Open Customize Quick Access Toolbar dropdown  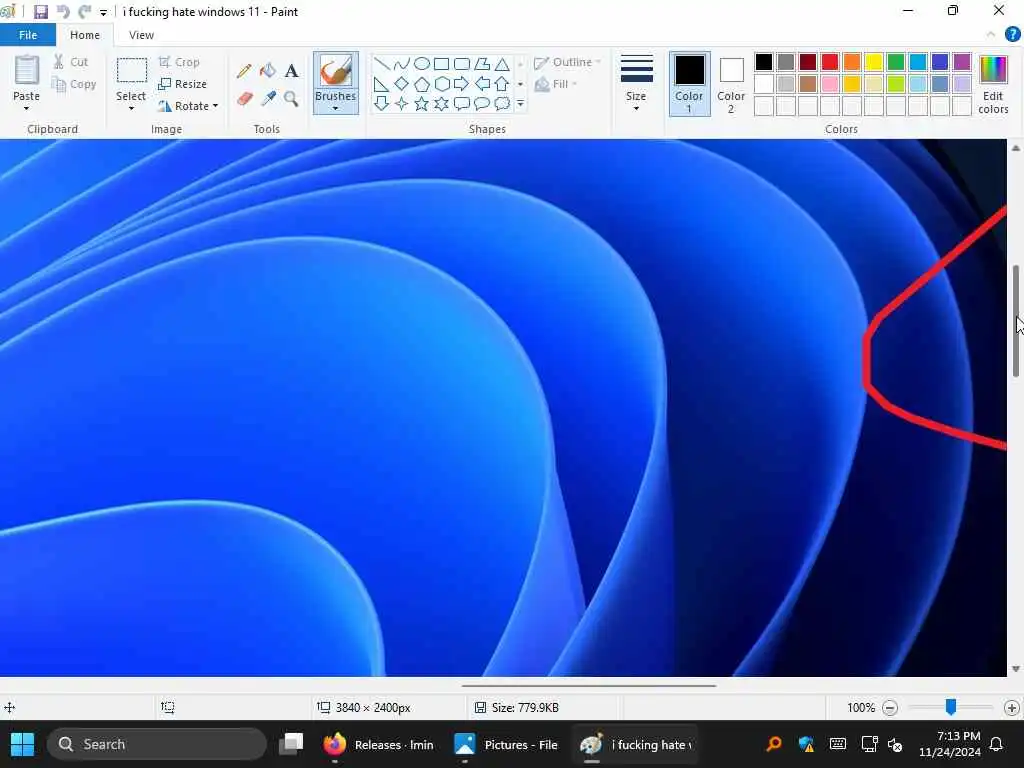pos(103,12)
